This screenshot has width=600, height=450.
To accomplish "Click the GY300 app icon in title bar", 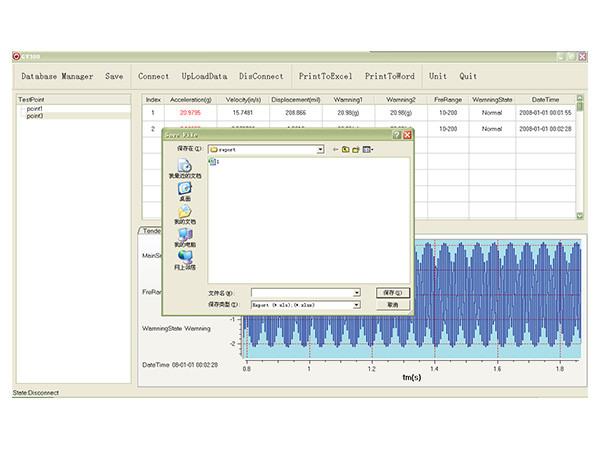I will click(x=16, y=57).
